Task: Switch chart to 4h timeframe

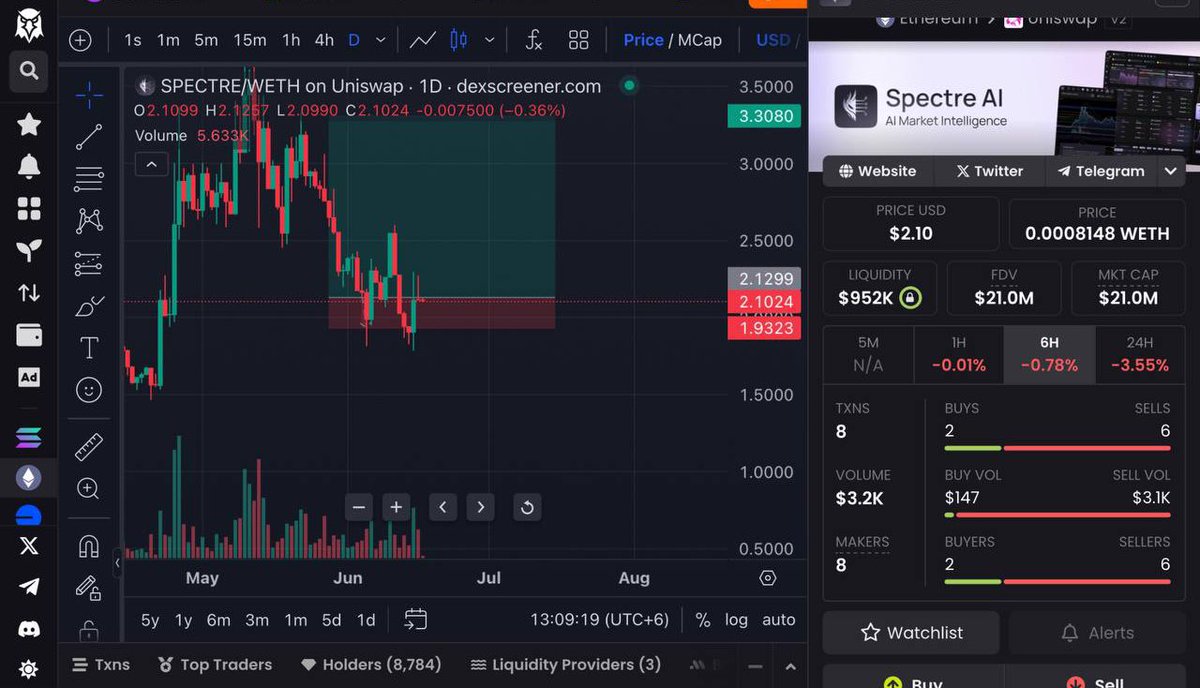Action: click(x=324, y=40)
